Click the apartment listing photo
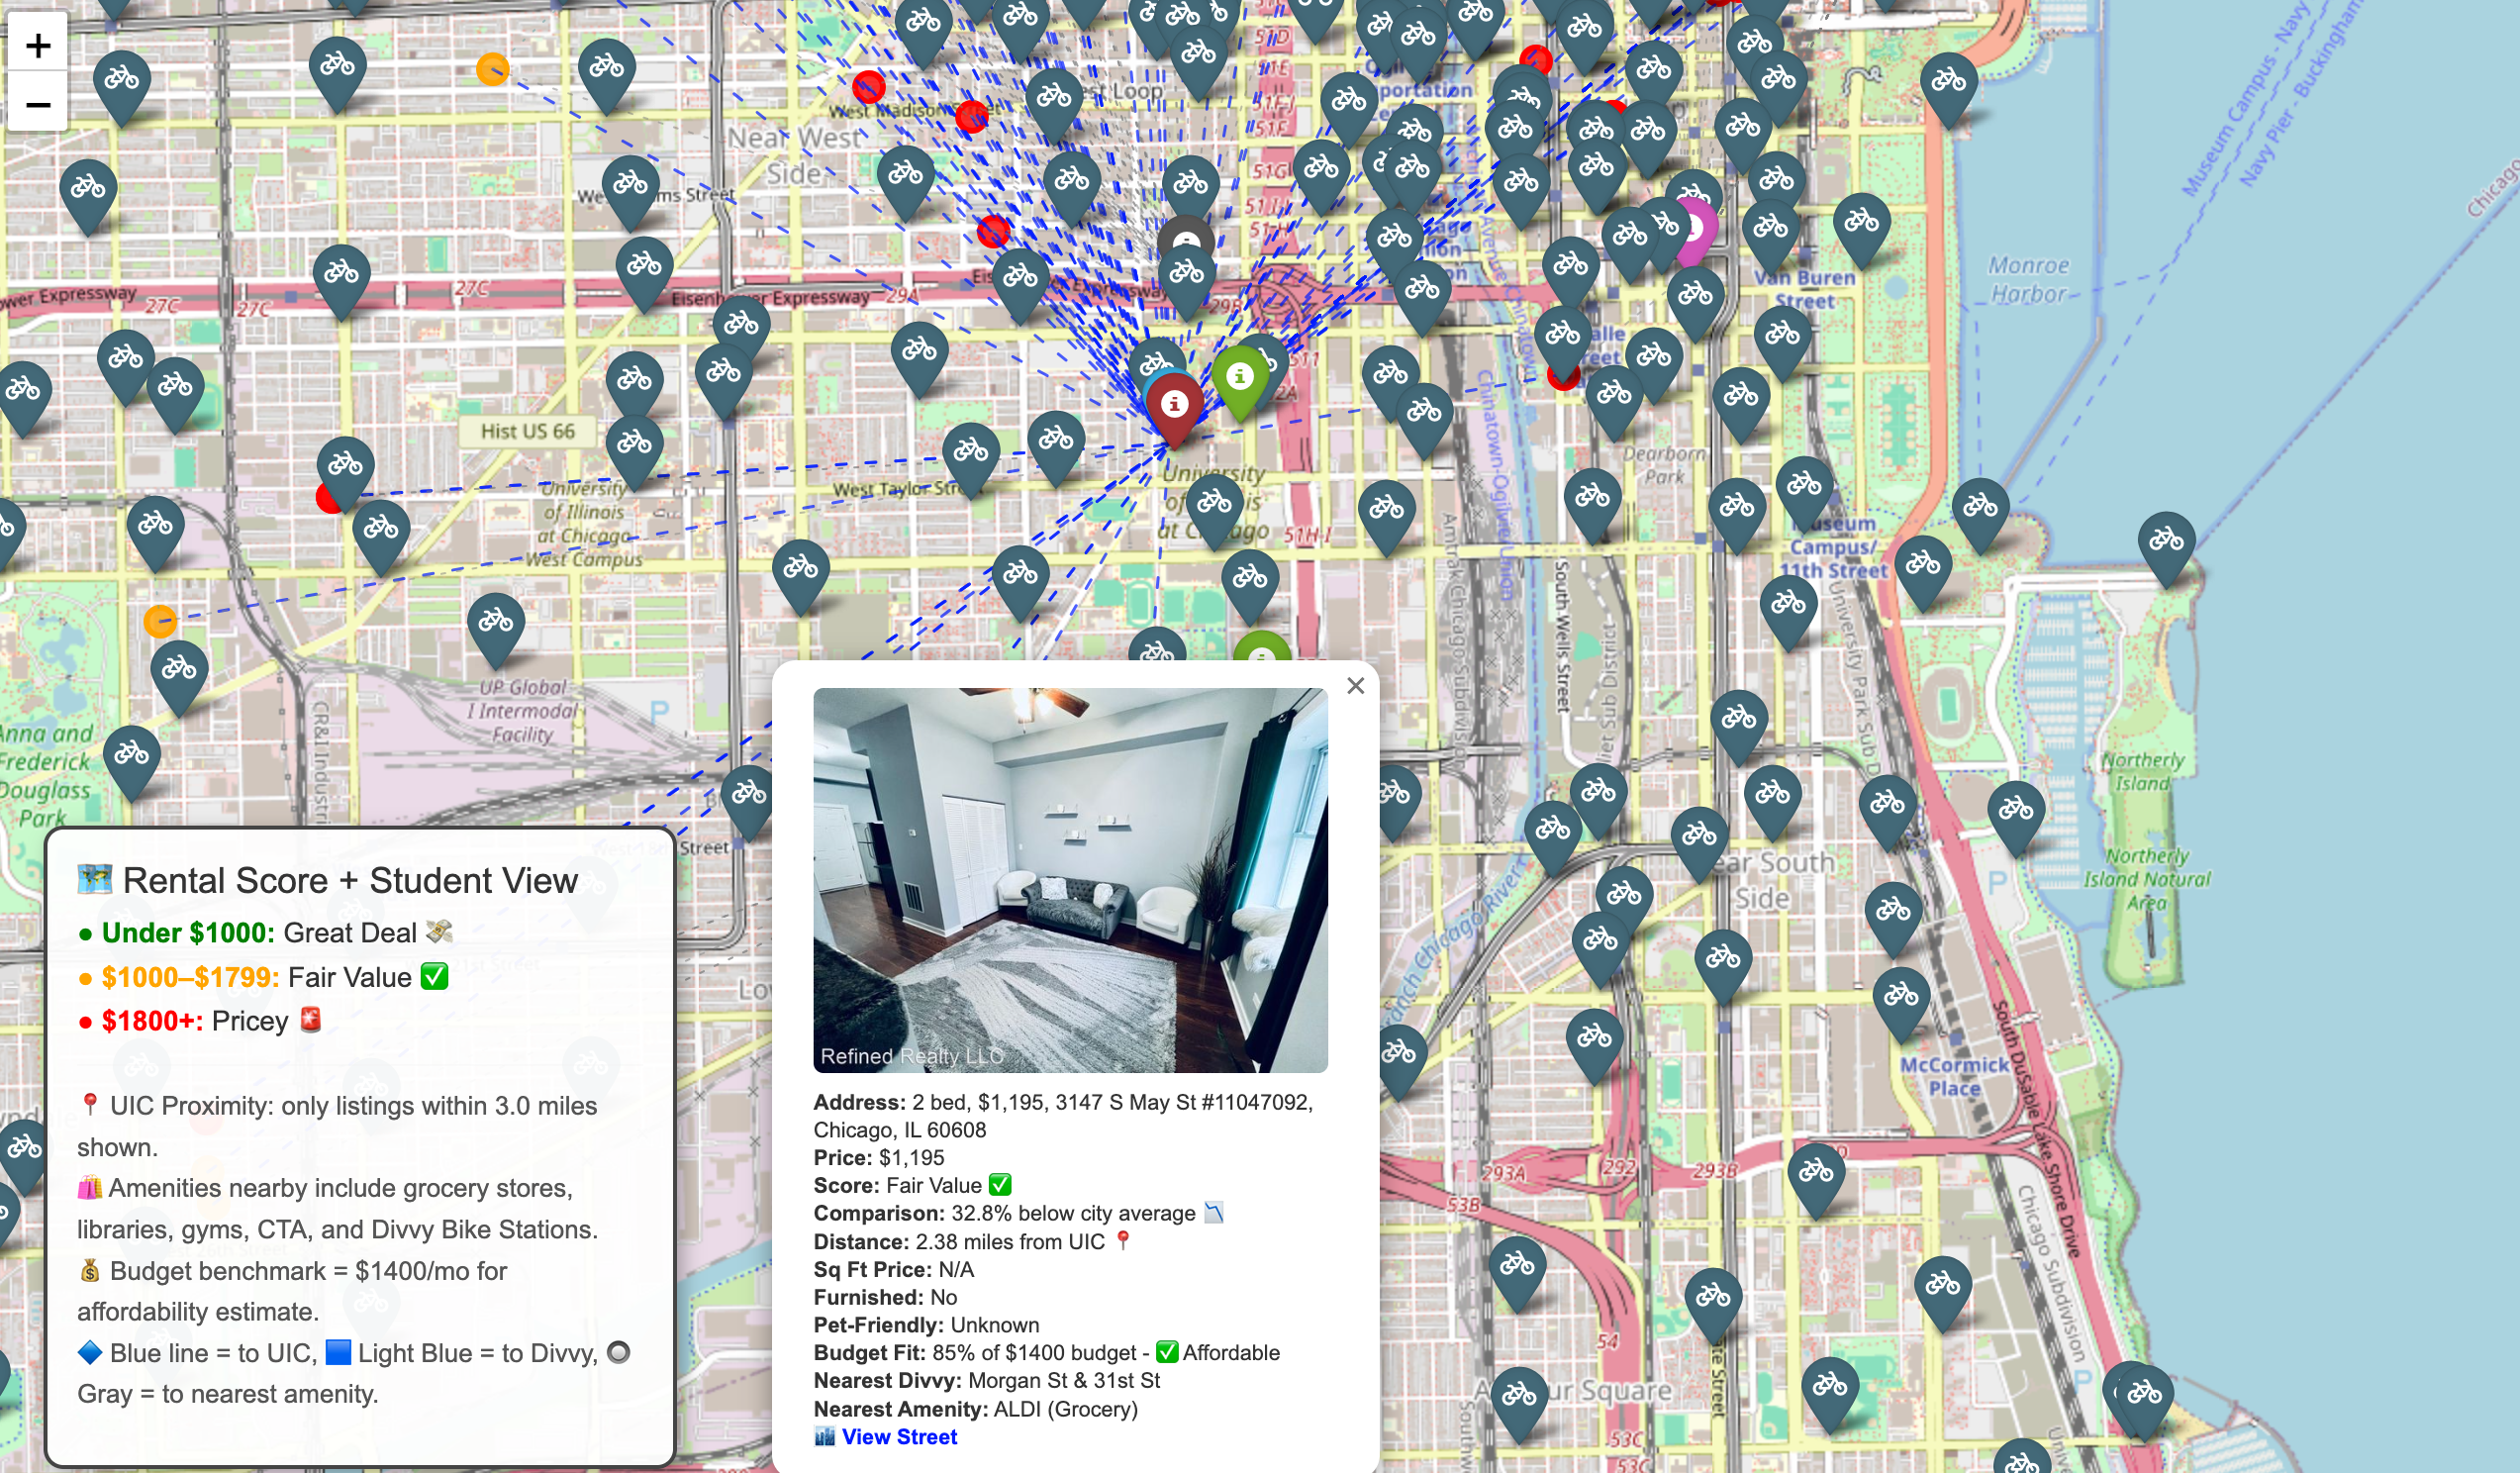Viewport: 2520px width, 1473px height. (x=1070, y=880)
